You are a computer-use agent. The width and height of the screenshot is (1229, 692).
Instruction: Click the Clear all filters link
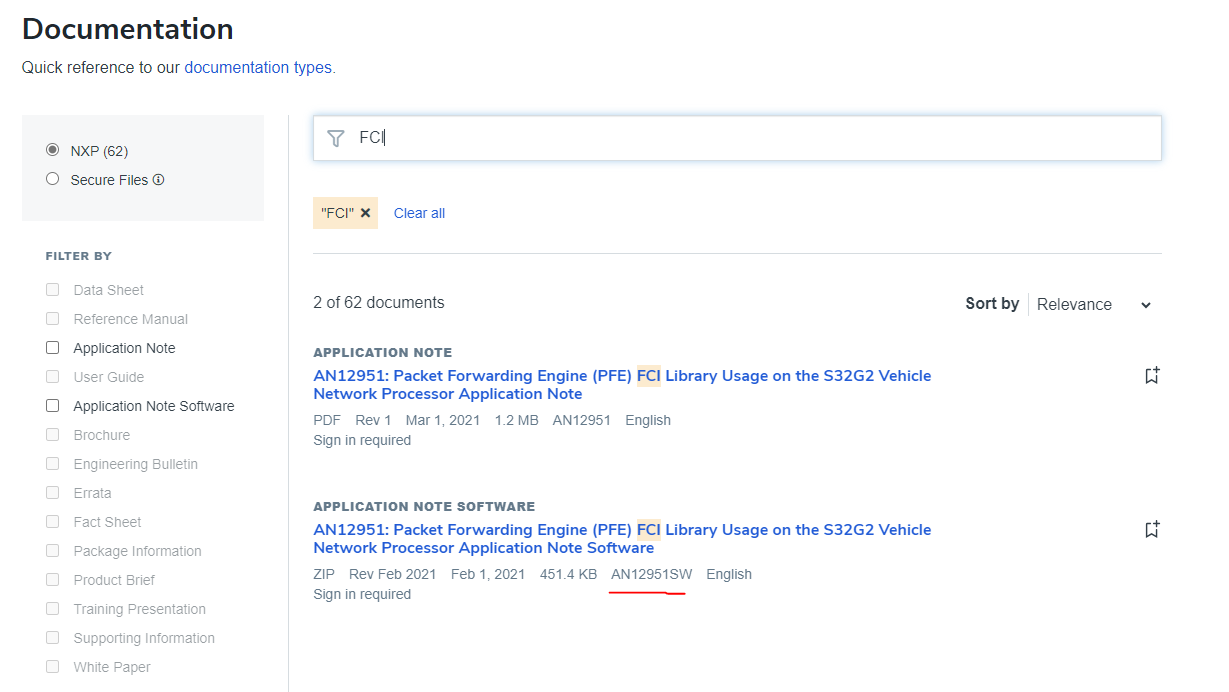tap(419, 213)
